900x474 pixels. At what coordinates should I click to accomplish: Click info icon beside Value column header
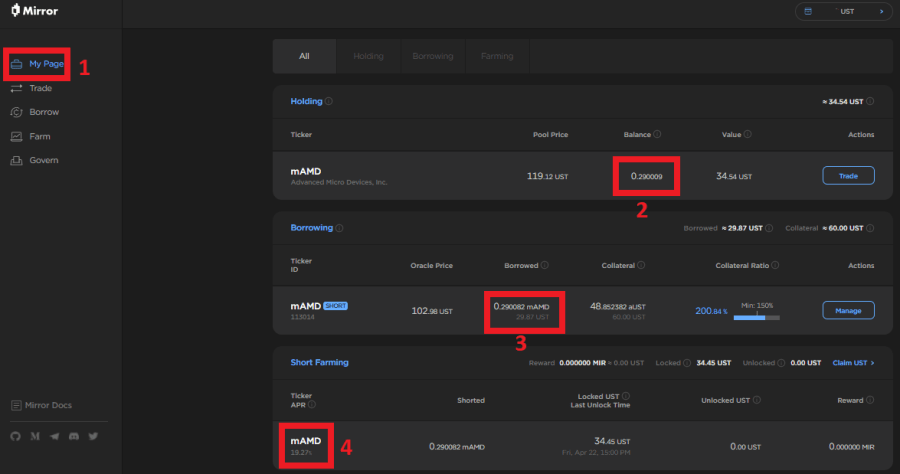[x=747, y=134]
